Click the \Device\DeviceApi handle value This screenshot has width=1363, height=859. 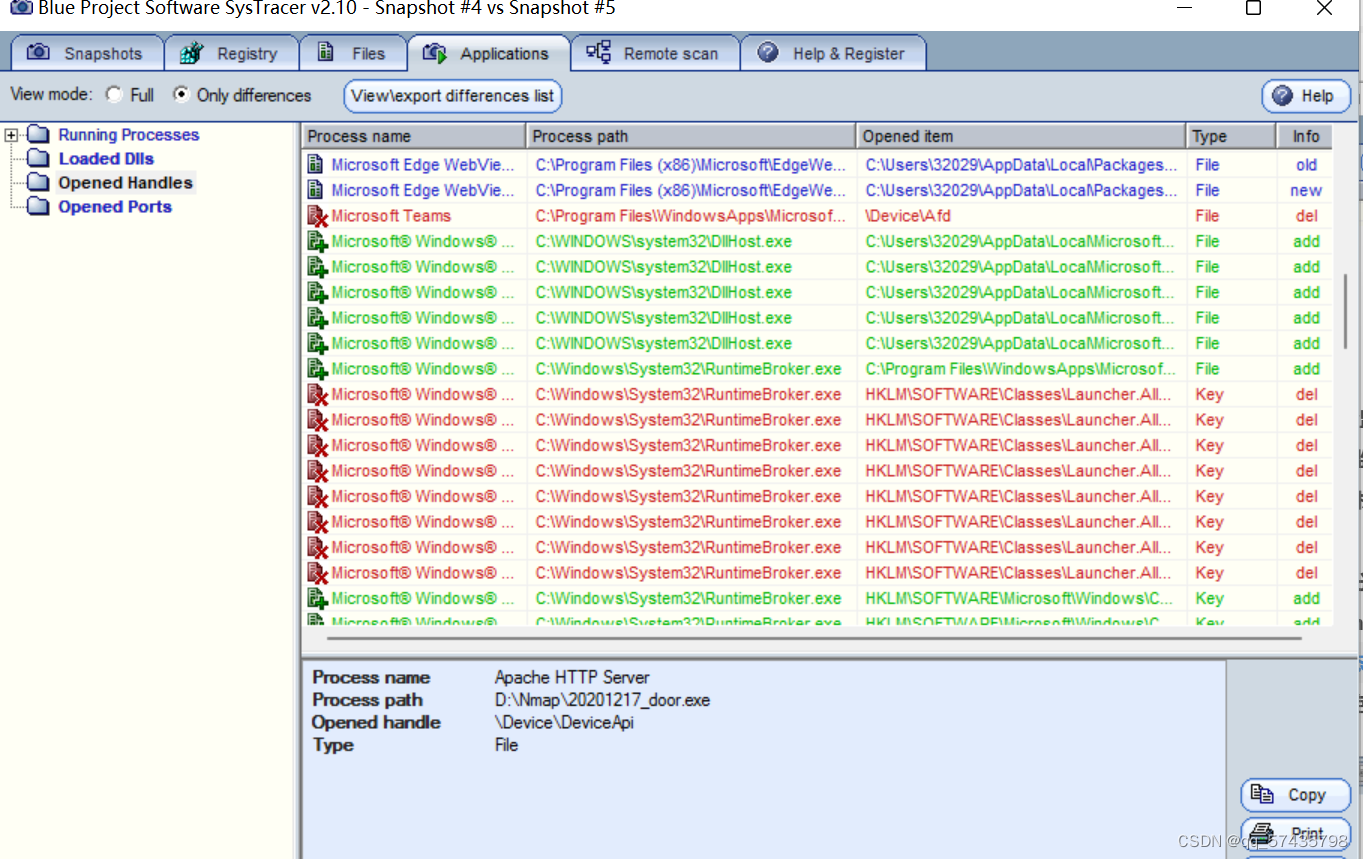[x=564, y=722]
